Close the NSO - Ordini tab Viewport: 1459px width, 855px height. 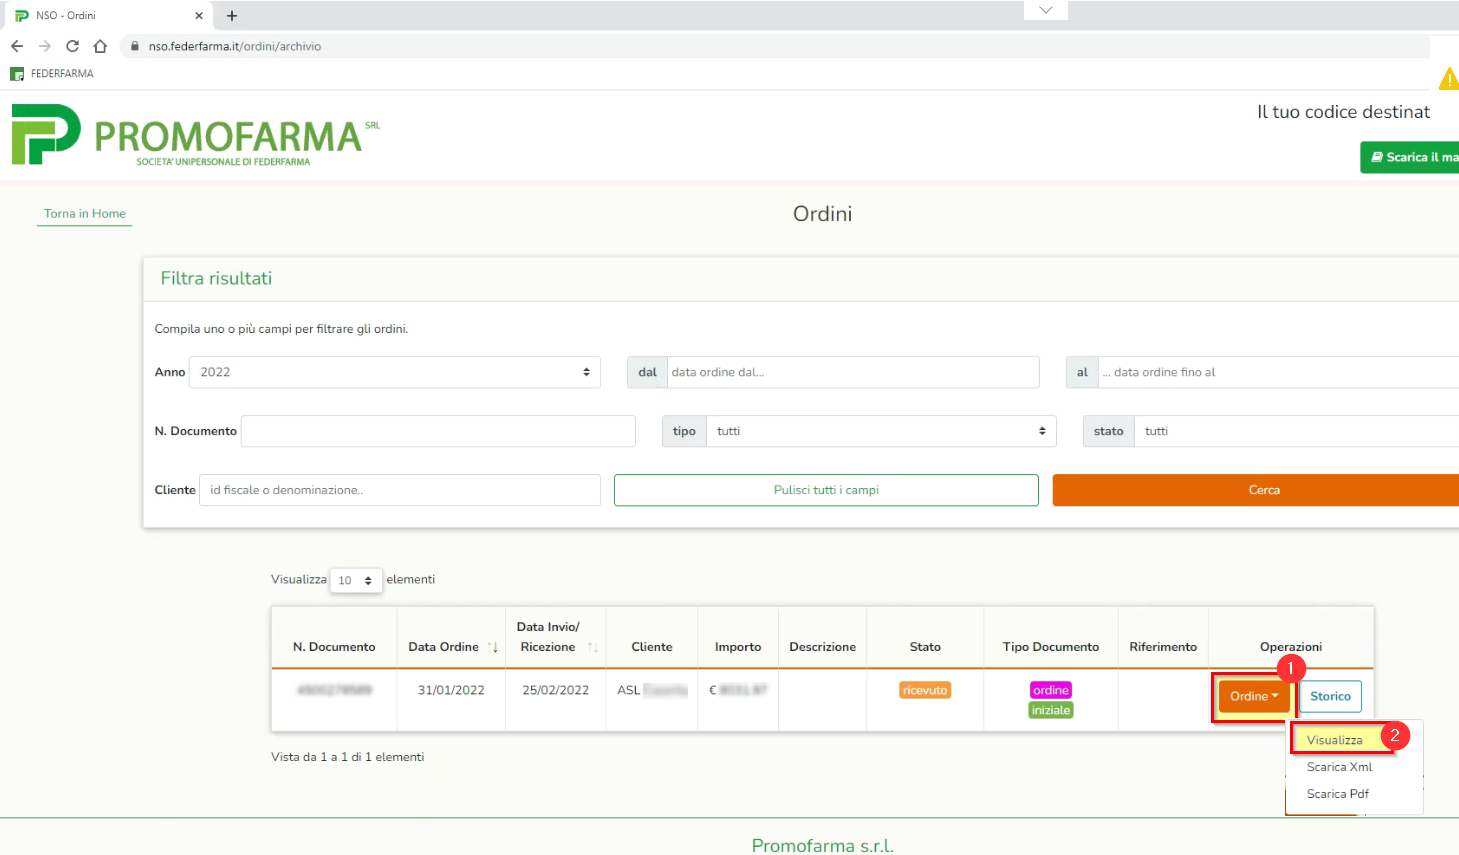[199, 16]
